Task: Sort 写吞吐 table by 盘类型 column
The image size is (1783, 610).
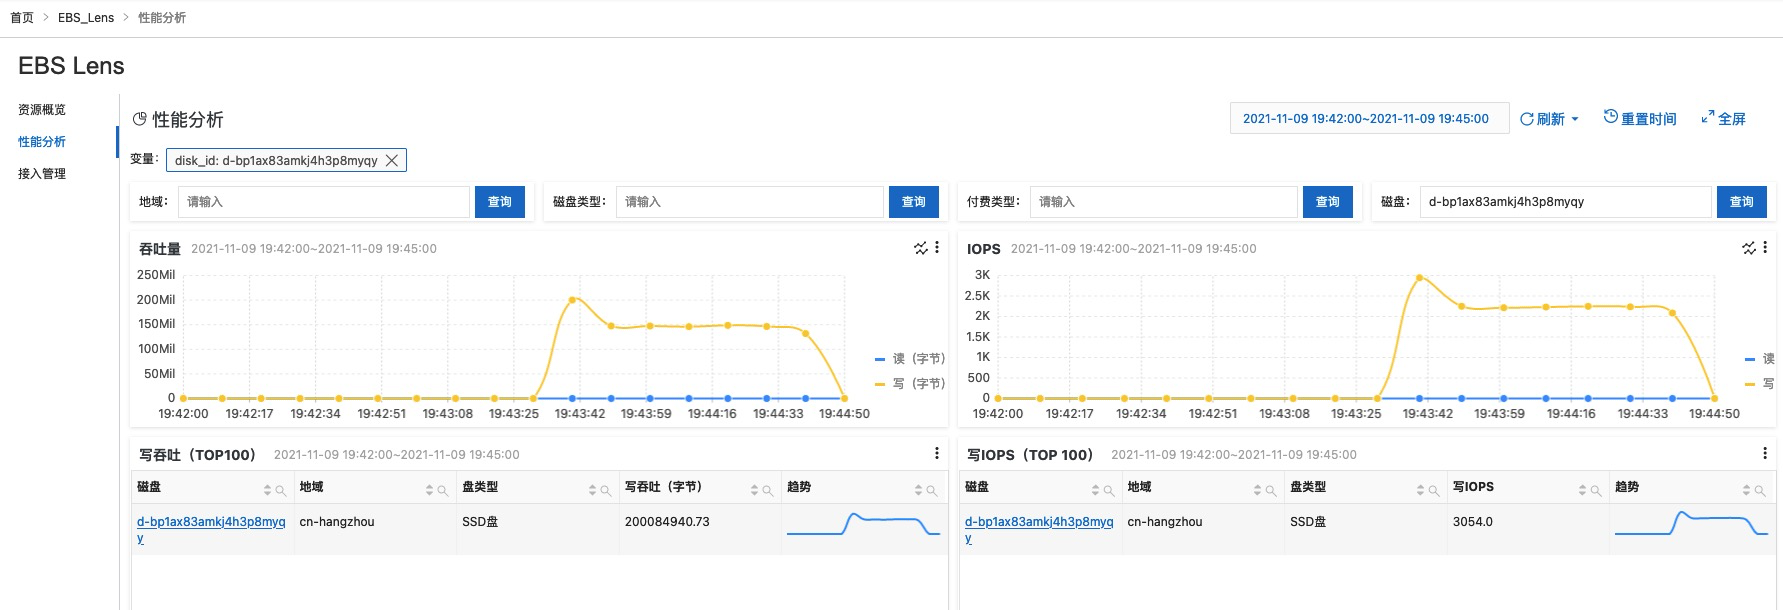Action: point(592,489)
